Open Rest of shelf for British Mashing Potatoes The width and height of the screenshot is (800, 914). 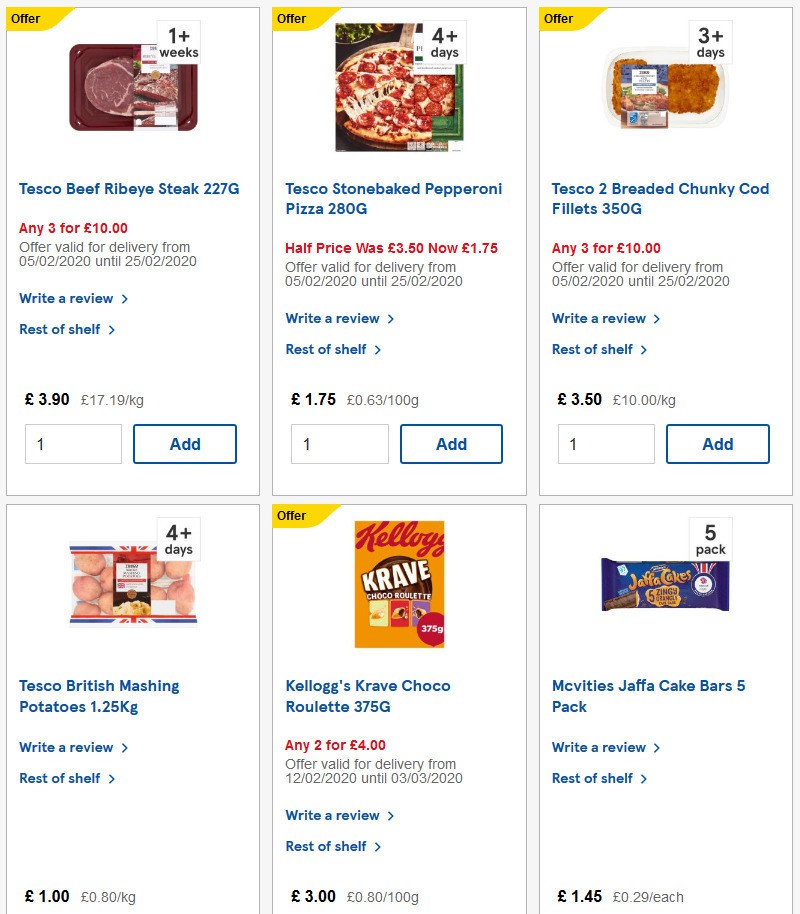click(60, 778)
